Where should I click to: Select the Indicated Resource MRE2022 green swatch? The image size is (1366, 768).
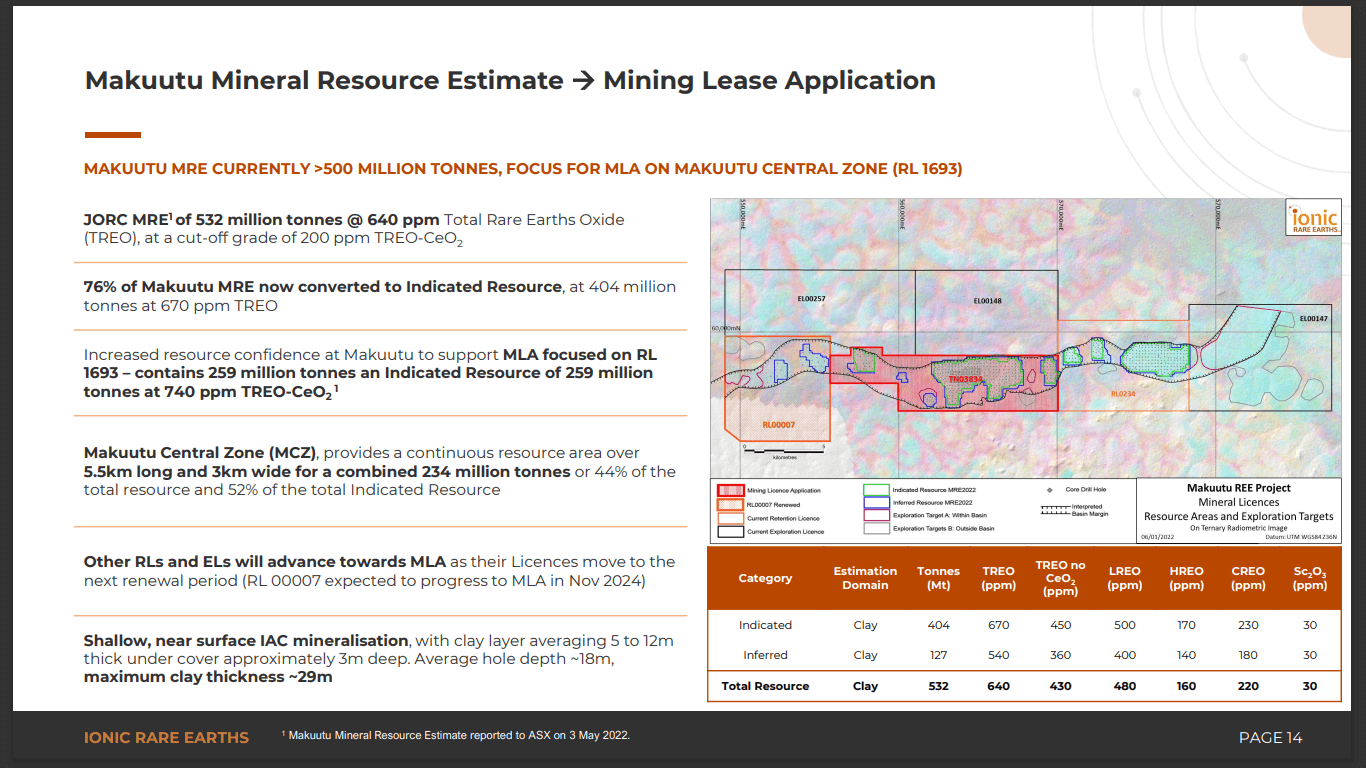point(876,490)
